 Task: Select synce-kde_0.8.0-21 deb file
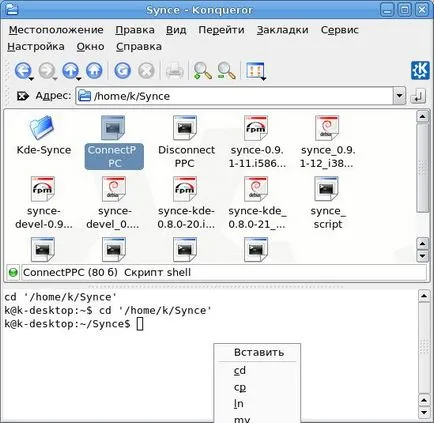[257, 203]
